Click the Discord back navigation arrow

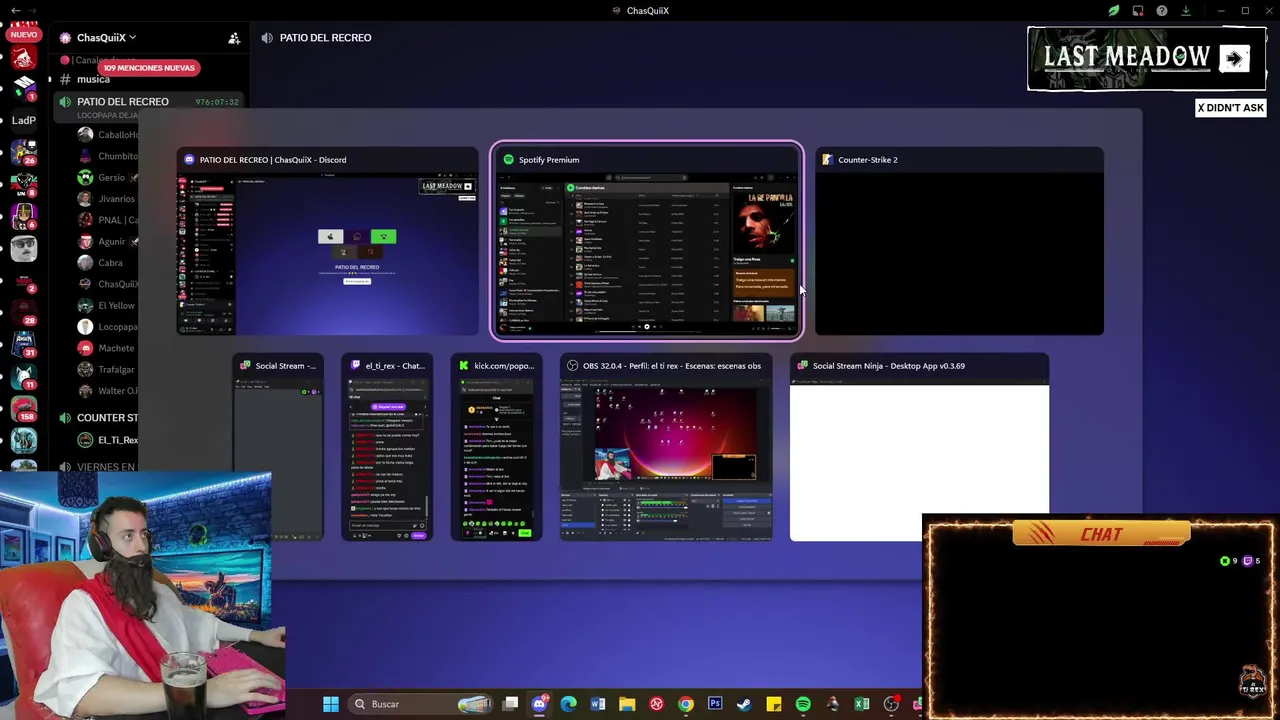tap(15, 11)
